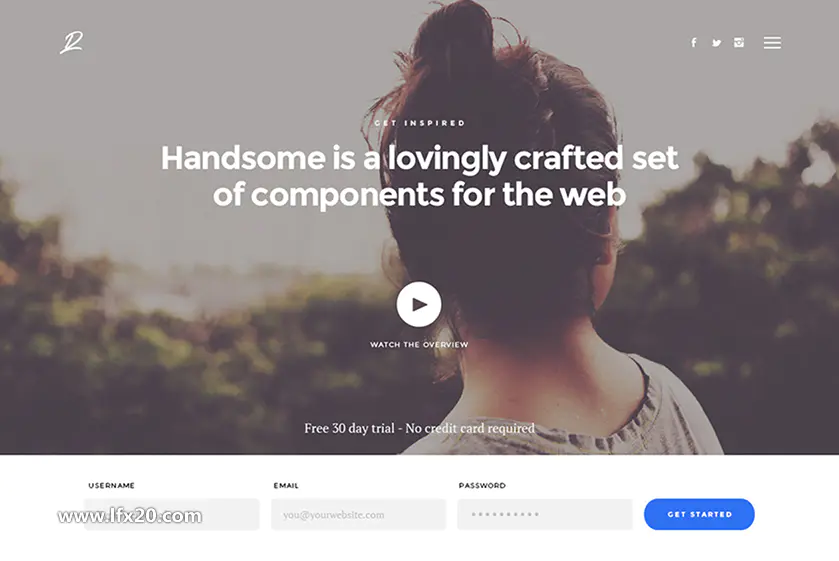Click the Get Inspired subtitle
This screenshot has height=561, width=839.
click(420, 123)
